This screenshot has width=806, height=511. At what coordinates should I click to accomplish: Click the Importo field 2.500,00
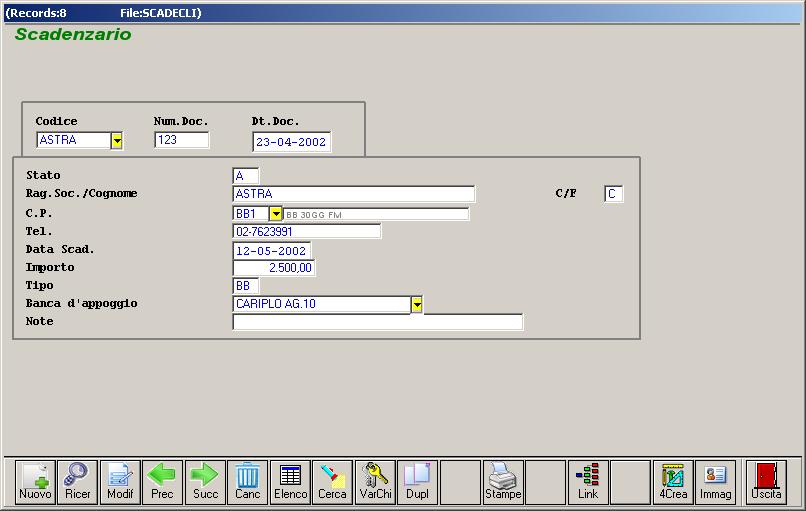coord(273,268)
